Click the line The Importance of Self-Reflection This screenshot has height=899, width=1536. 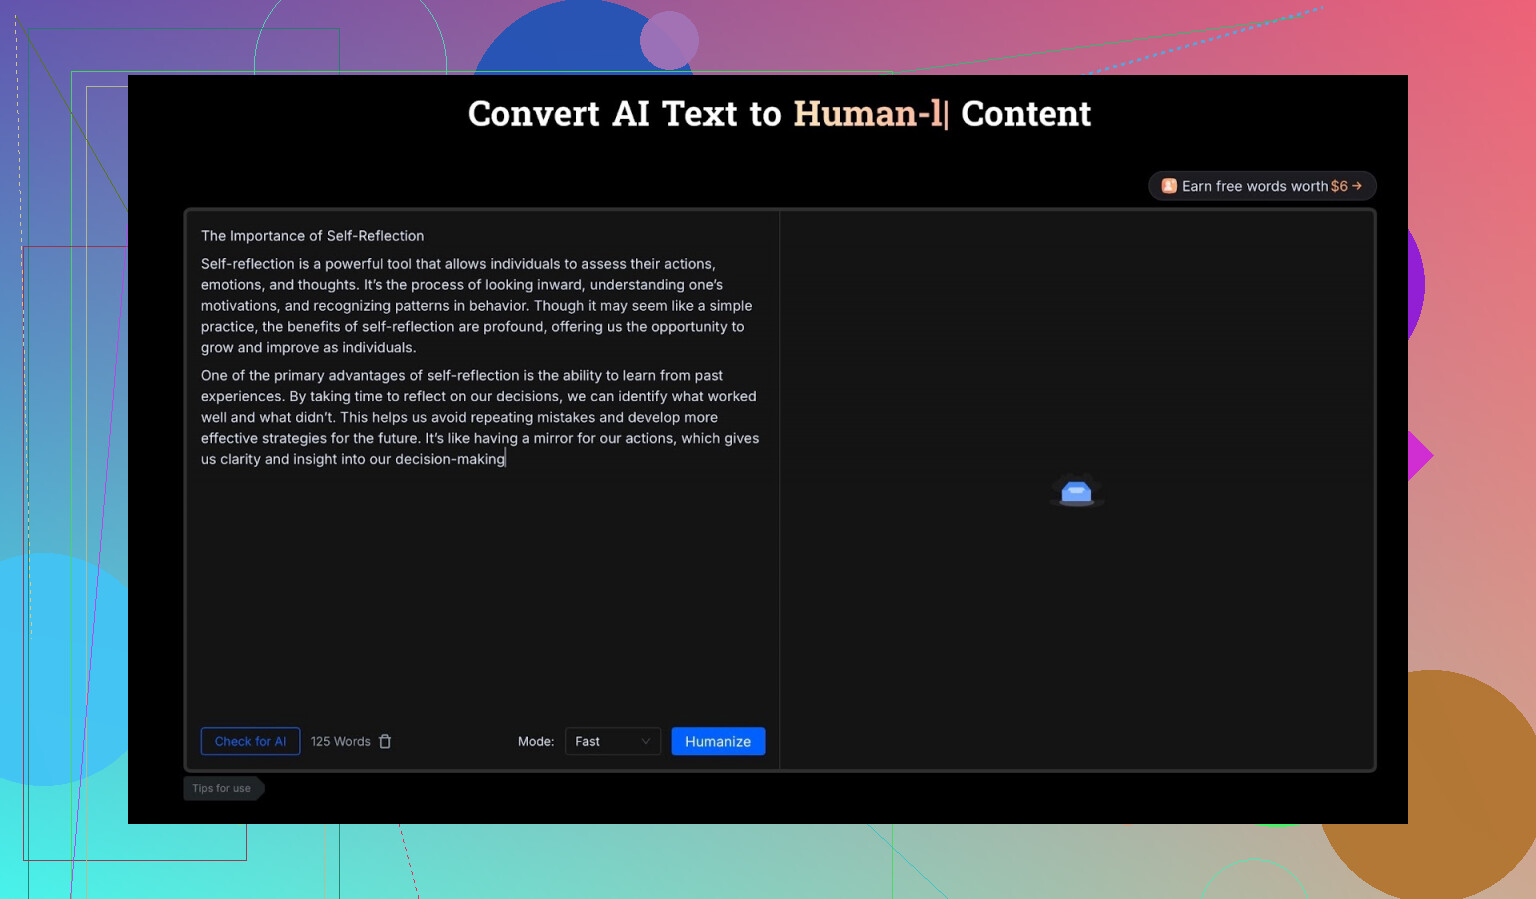tap(312, 236)
